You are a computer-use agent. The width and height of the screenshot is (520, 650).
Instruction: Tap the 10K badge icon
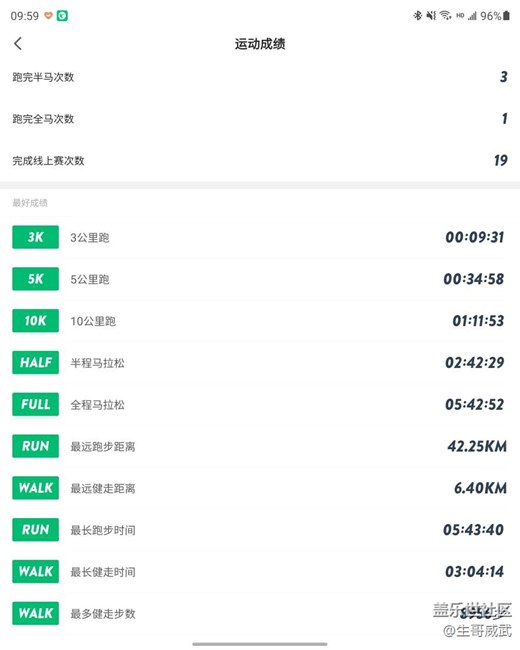(36, 320)
